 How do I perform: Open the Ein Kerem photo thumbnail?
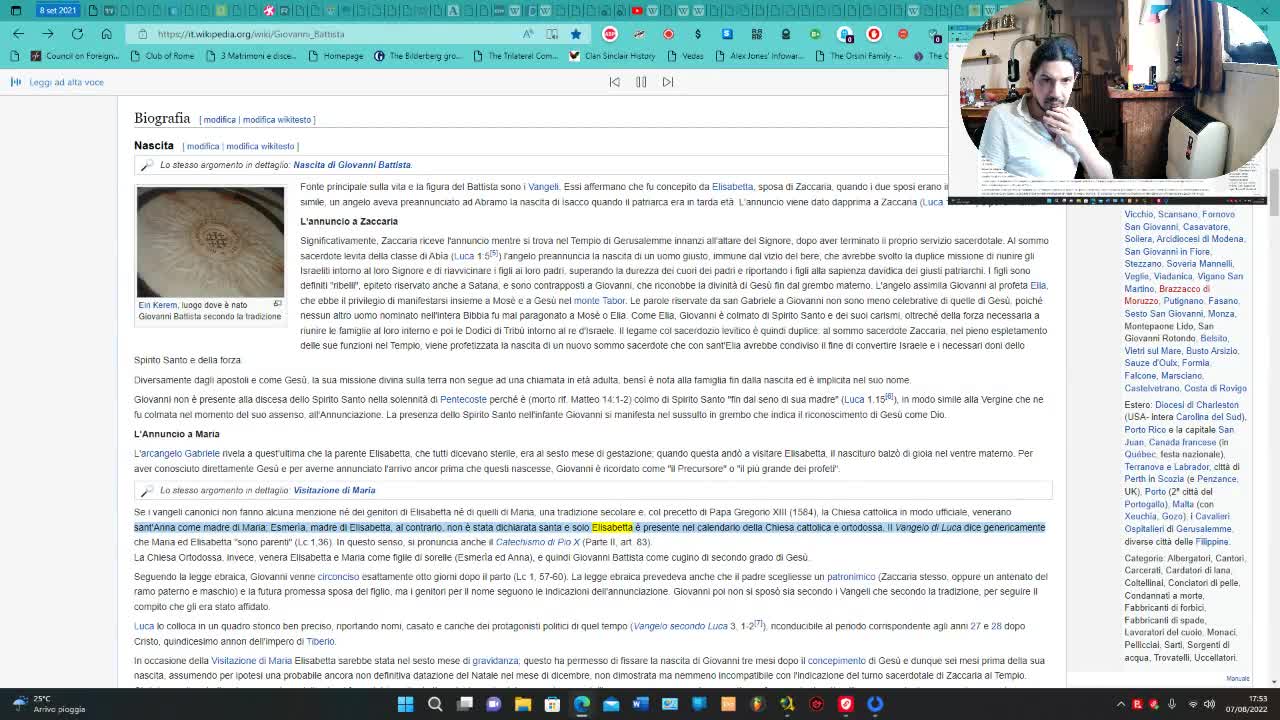(x=210, y=242)
